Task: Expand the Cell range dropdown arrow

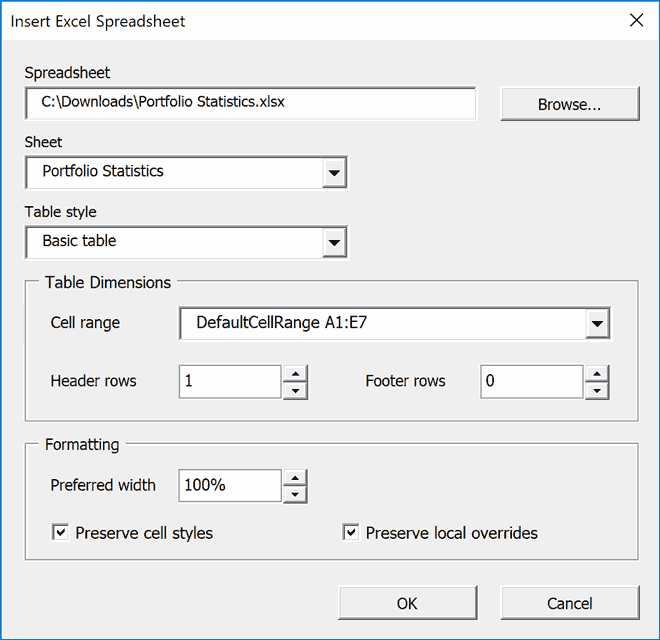Action: (x=597, y=323)
